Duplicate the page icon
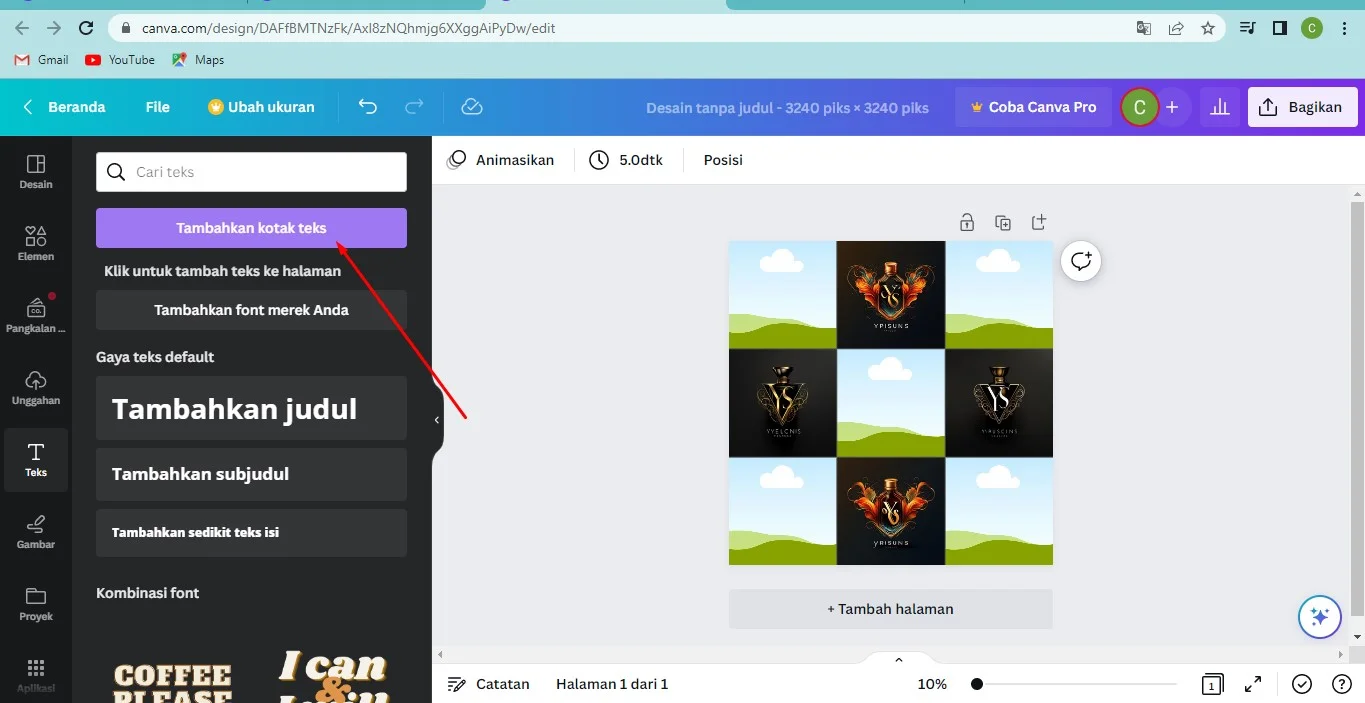The image size is (1365, 703). [1003, 222]
